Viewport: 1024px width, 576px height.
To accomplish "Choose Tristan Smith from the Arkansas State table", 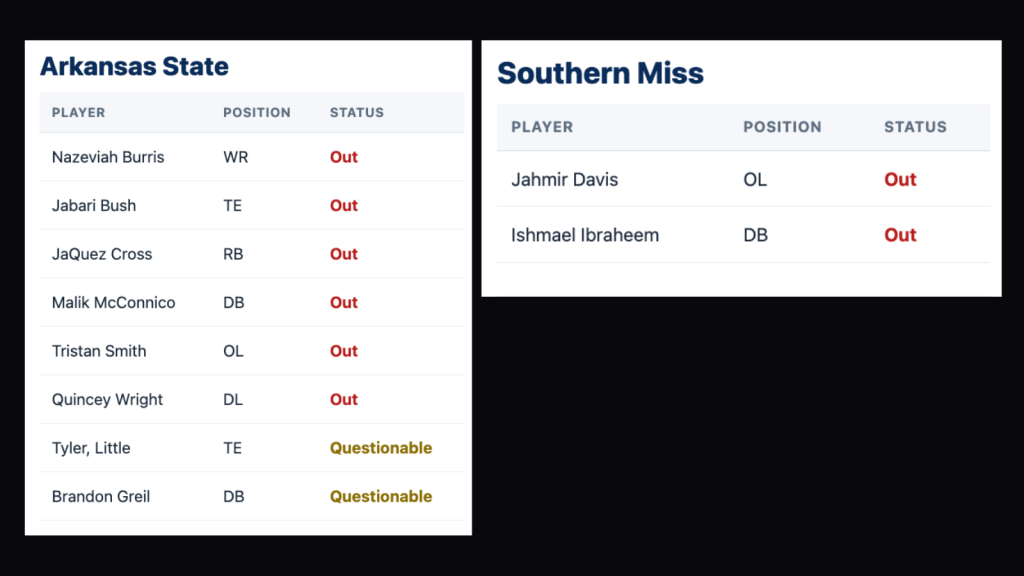I will [99, 351].
